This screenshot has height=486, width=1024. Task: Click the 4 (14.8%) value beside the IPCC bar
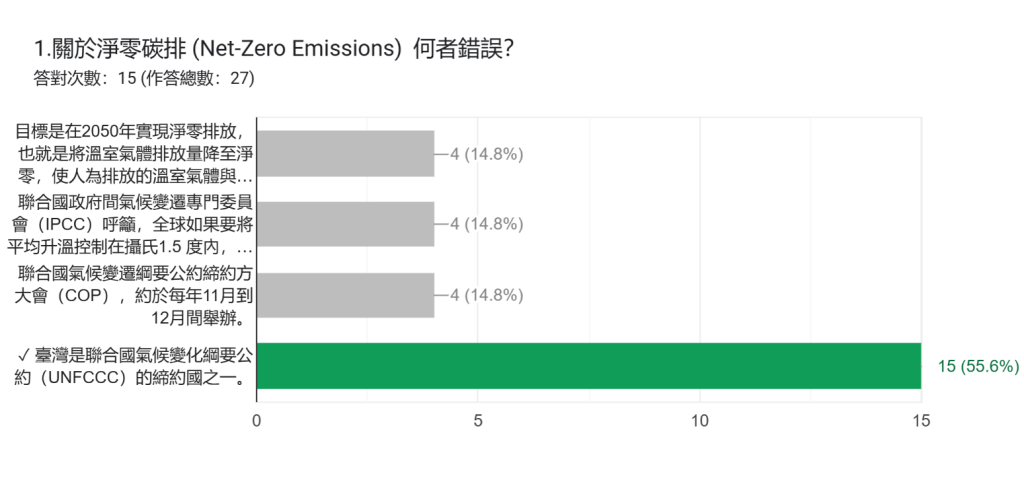coord(487,224)
